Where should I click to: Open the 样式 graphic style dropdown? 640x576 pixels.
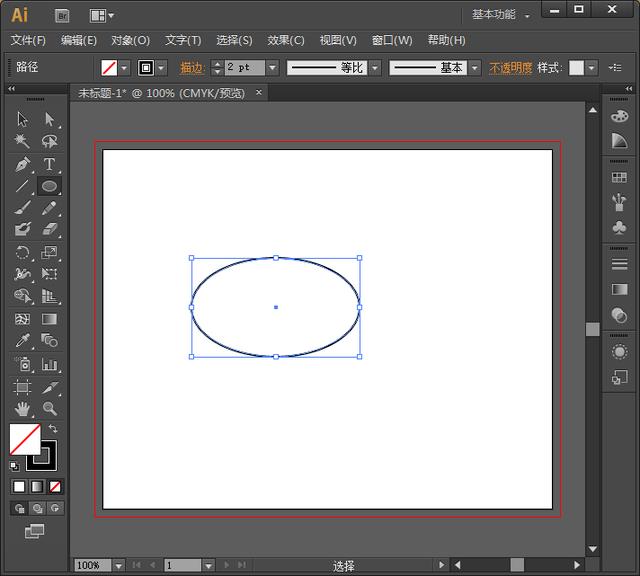pos(592,68)
